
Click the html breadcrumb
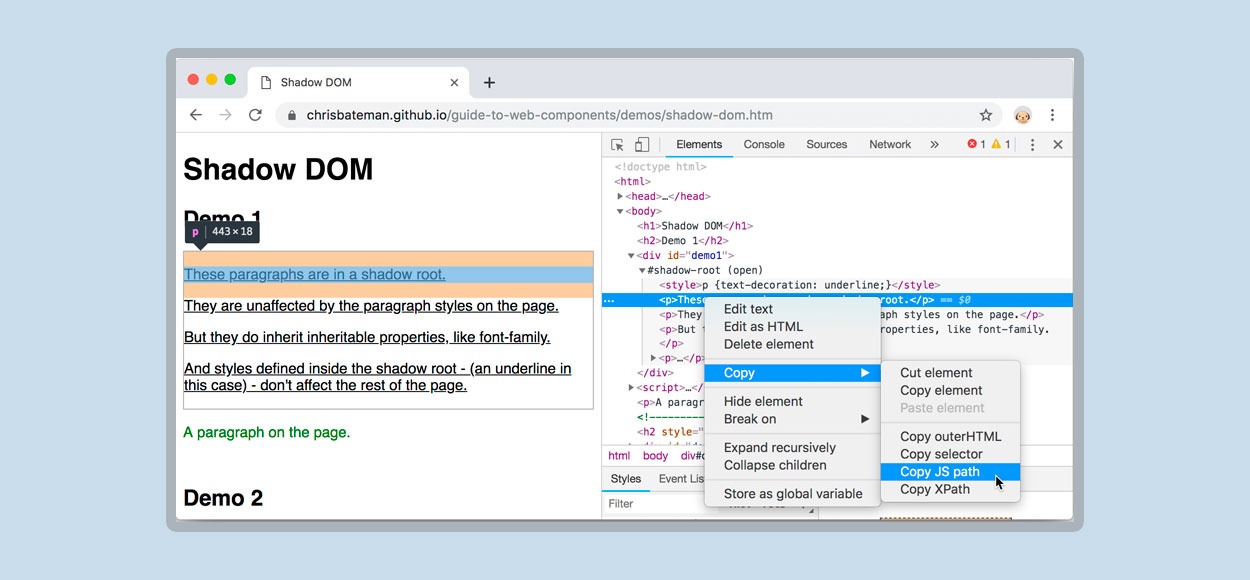pos(619,456)
